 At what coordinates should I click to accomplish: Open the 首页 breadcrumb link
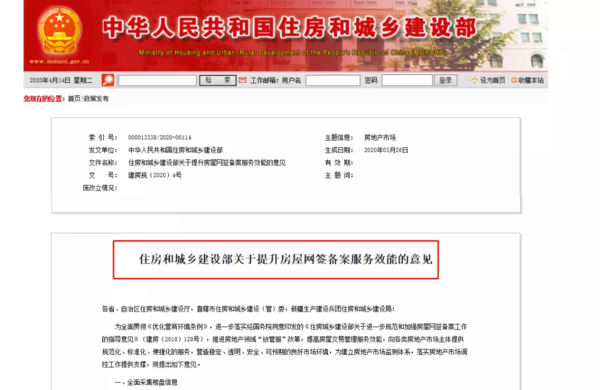[x=74, y=98]
